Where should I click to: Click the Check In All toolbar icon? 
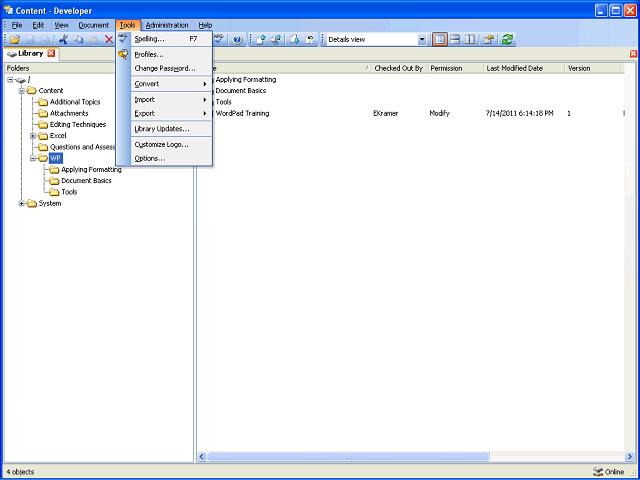(276, 40)
